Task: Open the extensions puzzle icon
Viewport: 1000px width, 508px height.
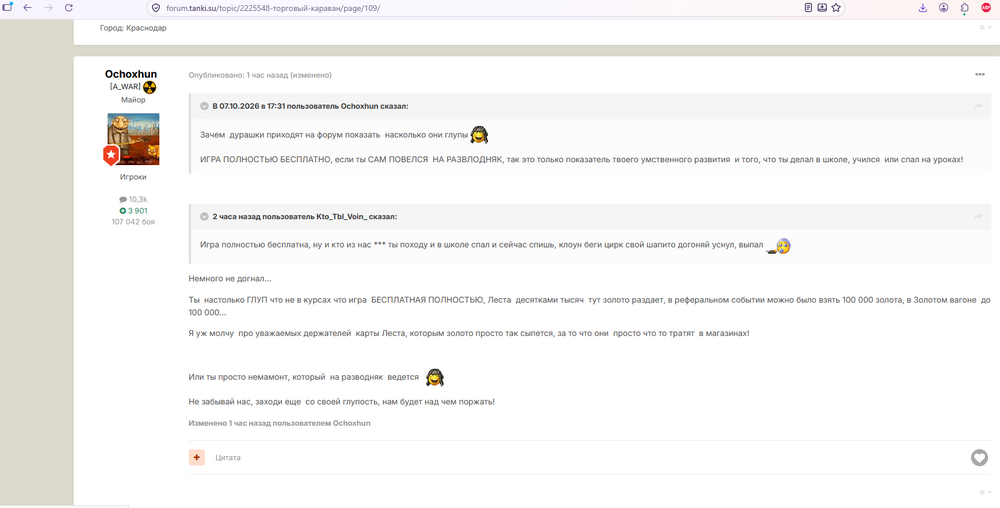Action: [x=964, y=8]
